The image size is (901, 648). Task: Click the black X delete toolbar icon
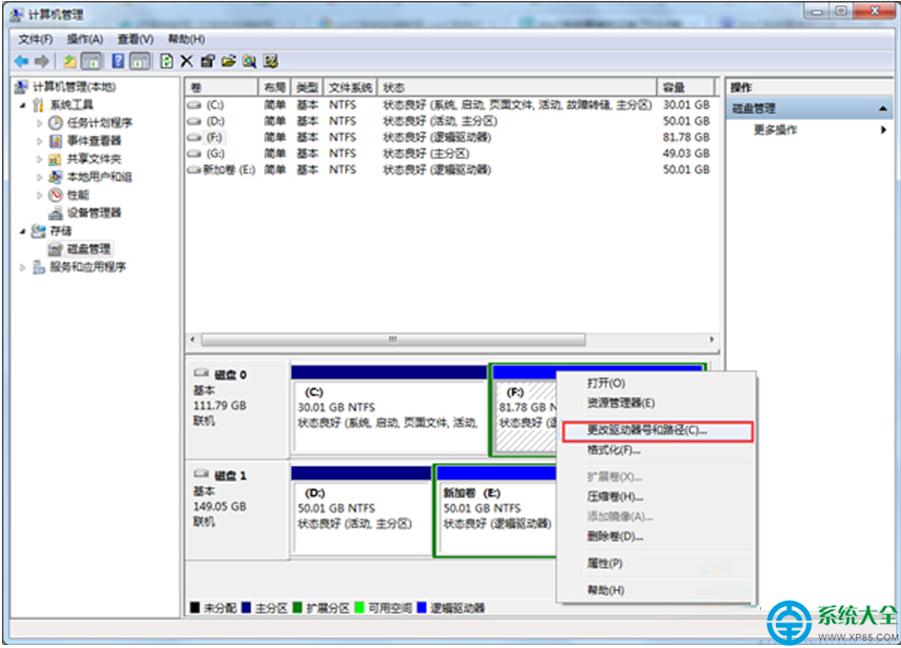187,61
